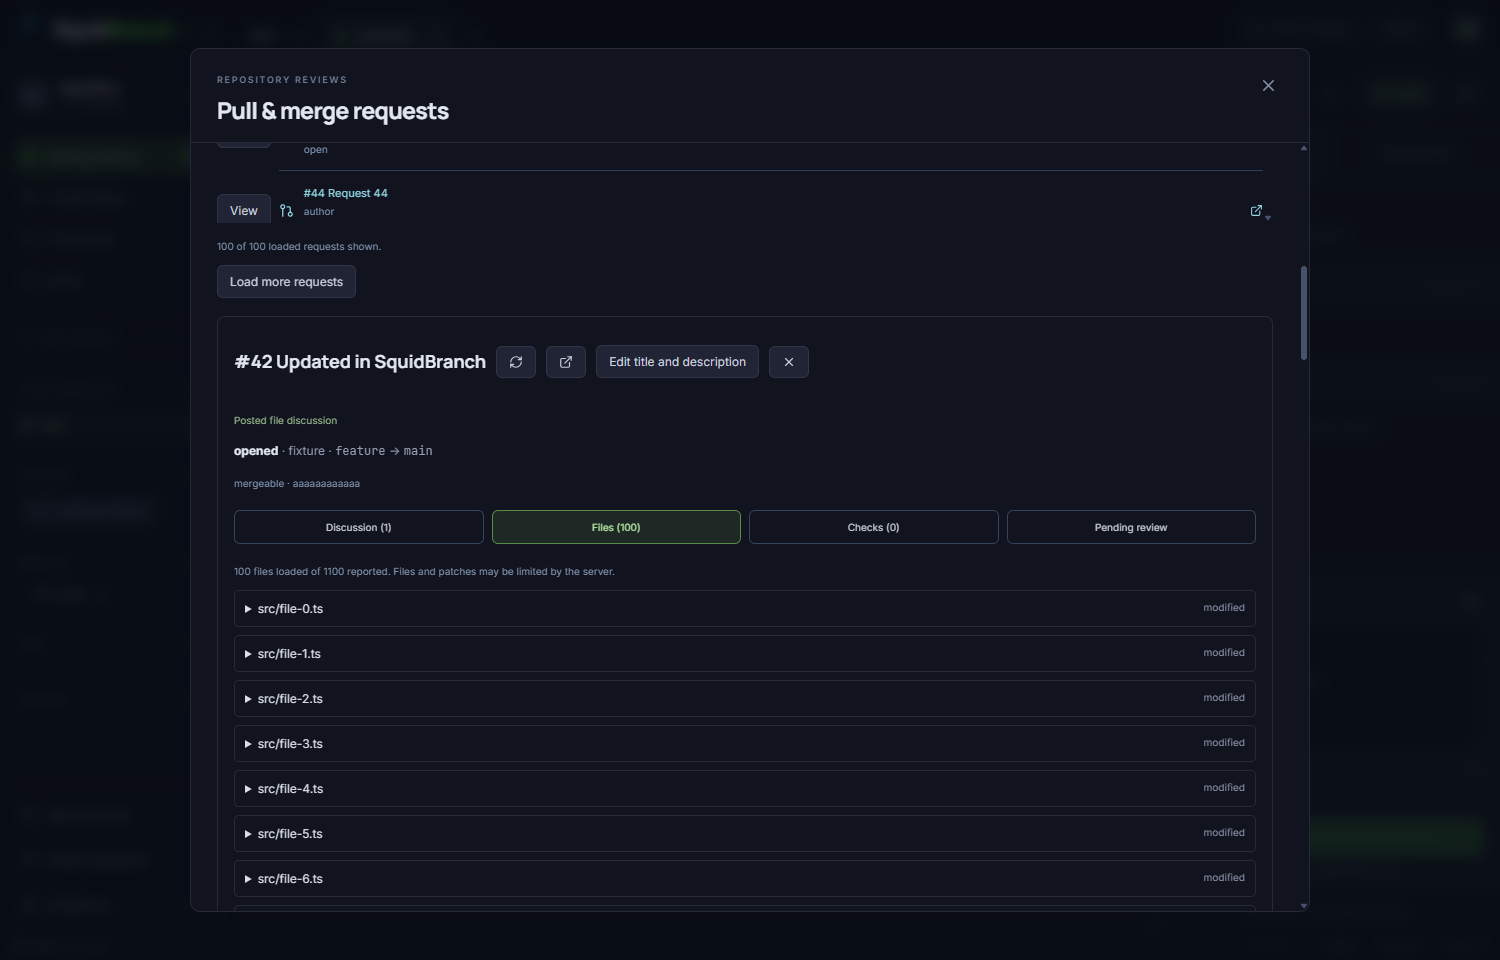
Task: Switch to Discussion (1) tab
Action: (359, 527)
